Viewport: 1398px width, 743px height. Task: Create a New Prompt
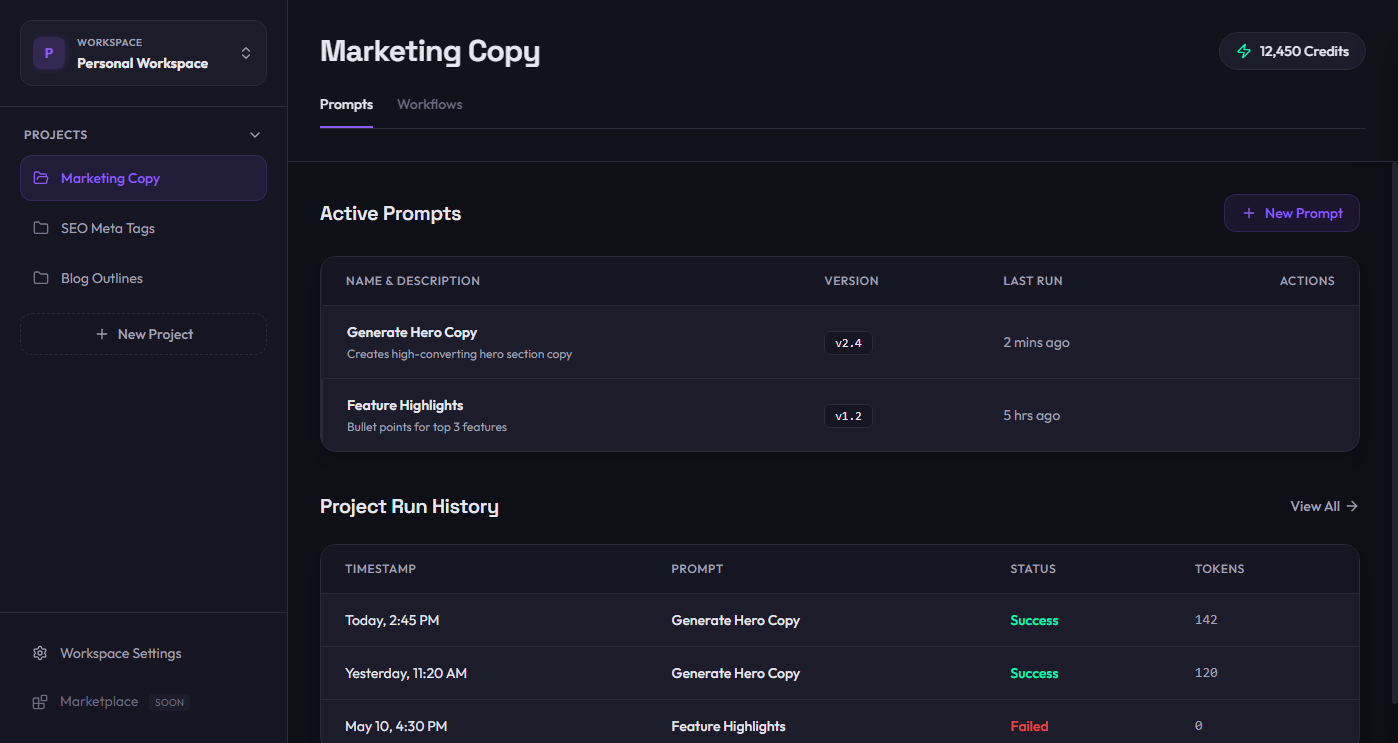(1292, 213)
